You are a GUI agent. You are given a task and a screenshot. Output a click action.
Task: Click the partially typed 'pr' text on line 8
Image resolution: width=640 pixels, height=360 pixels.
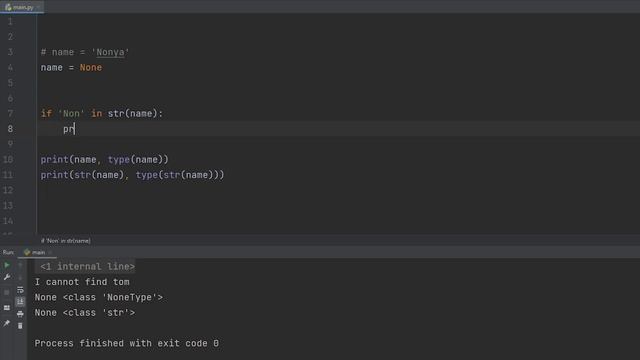click(x=69, y=129)
